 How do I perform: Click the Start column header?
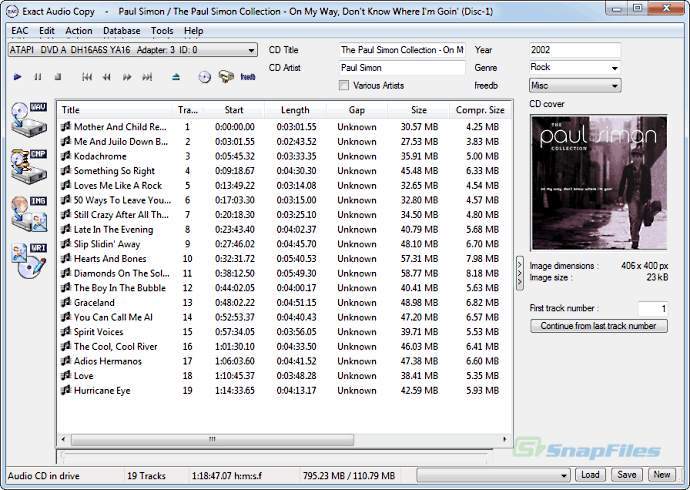click(234, 110)
